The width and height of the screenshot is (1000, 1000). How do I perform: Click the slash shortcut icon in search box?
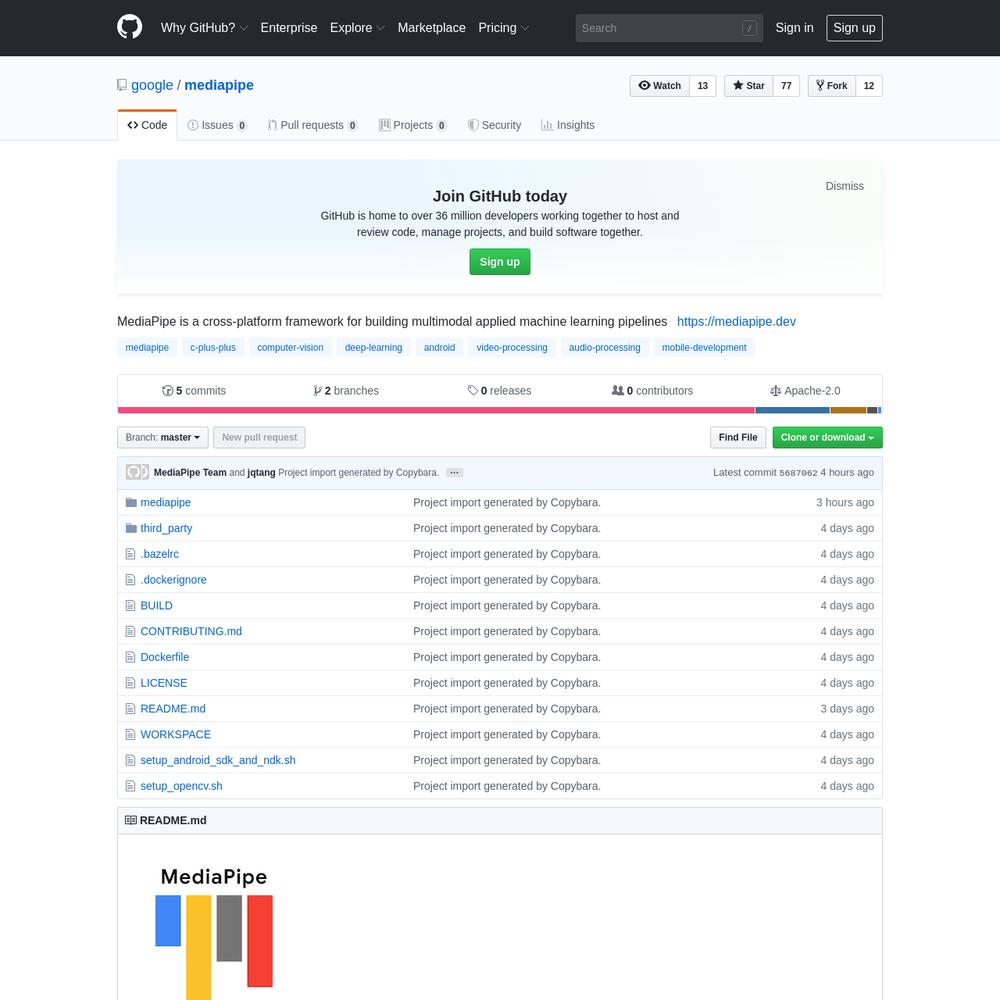click(749, 28)
